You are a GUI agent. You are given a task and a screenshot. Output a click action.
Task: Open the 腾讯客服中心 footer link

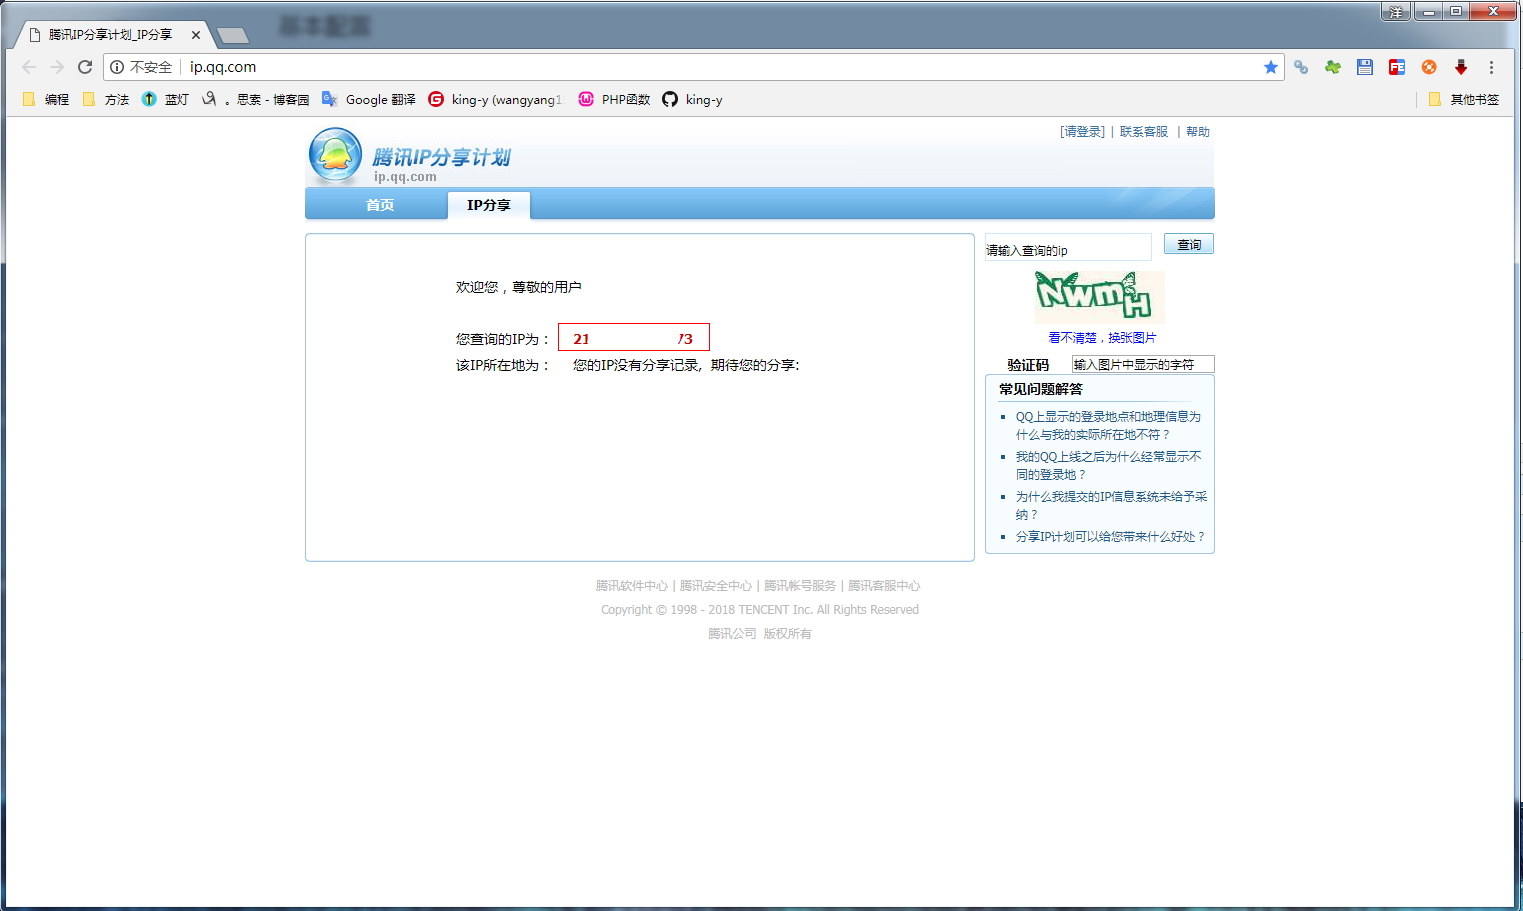tap(884, 585)
